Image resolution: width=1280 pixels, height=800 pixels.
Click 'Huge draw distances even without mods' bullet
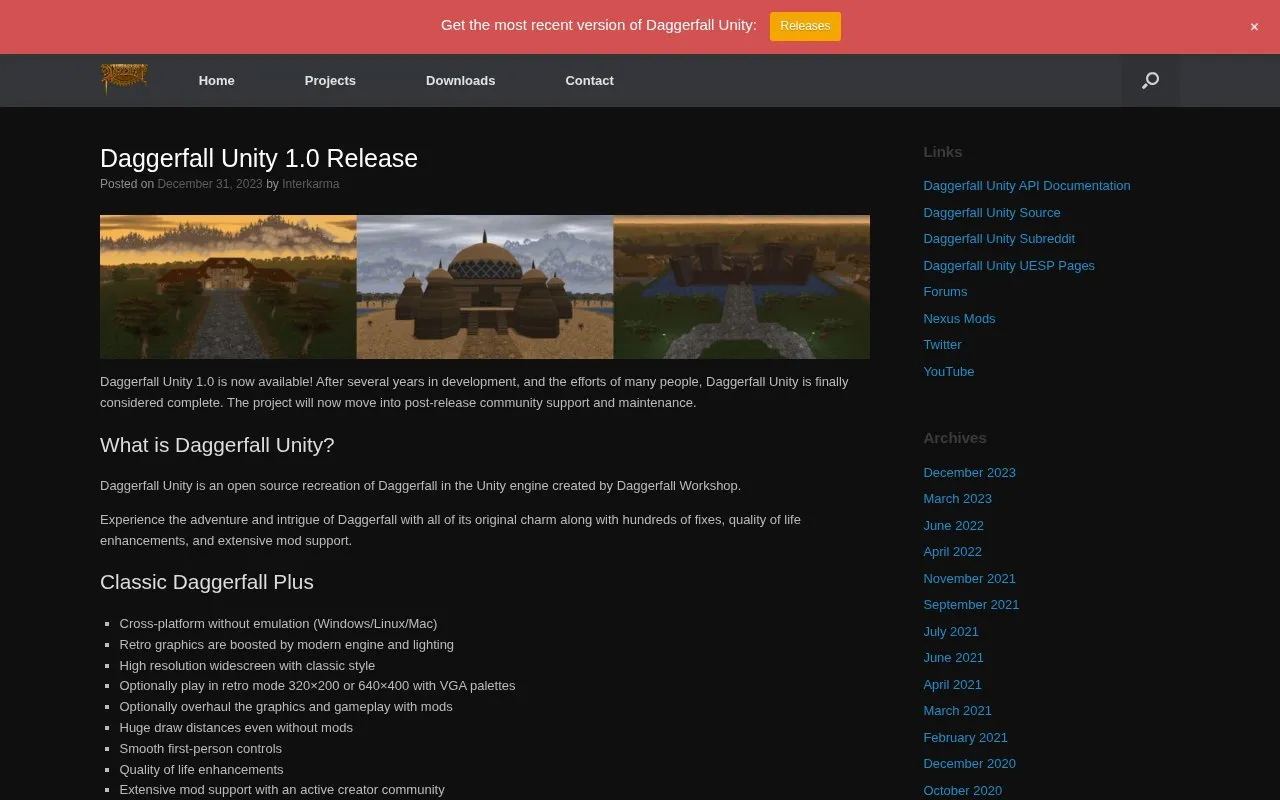click(236, 727)
